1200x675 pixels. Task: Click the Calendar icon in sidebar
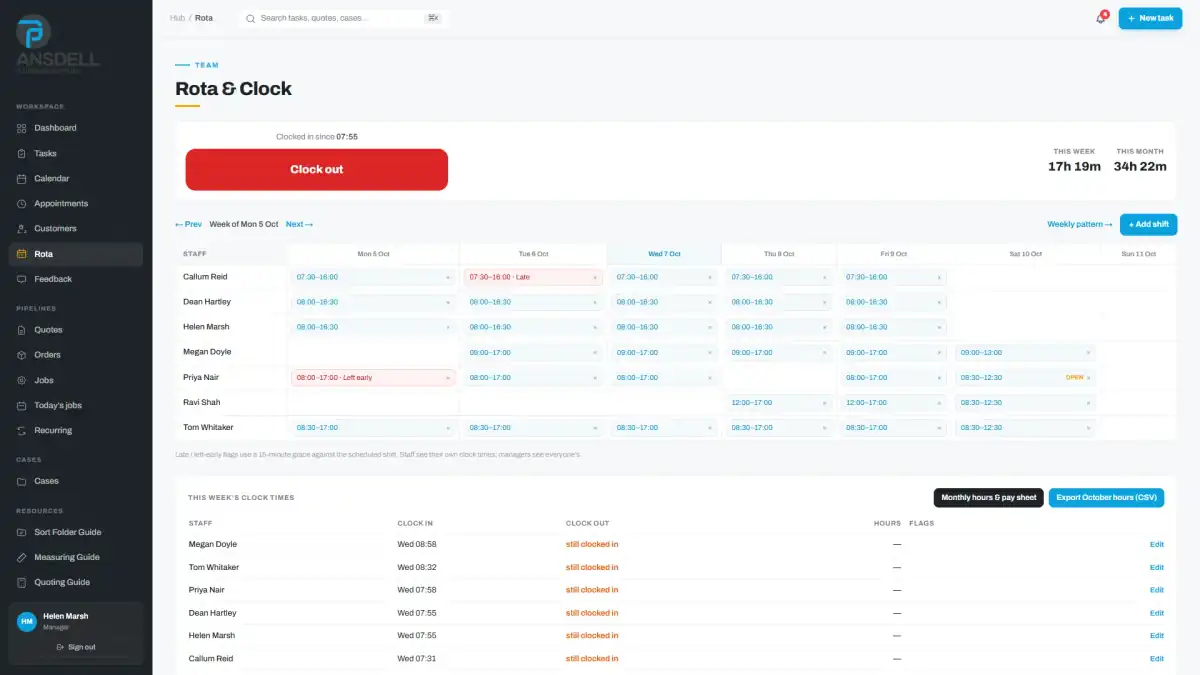[x=22, y=179]
